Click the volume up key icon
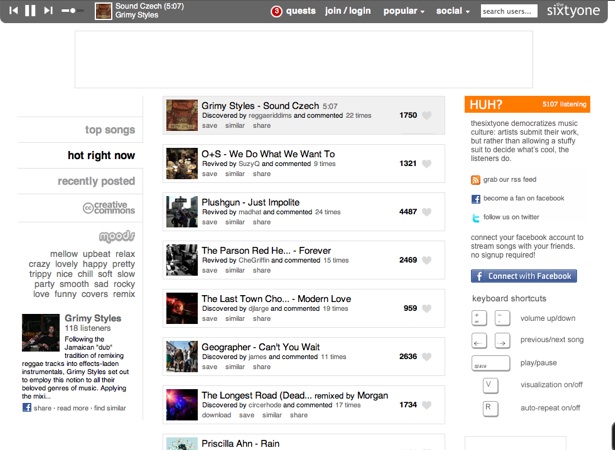 [x=479, y=318]
